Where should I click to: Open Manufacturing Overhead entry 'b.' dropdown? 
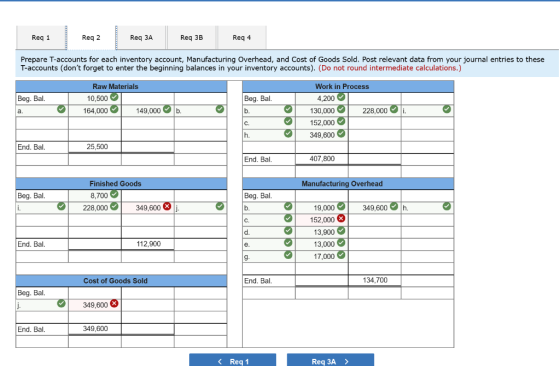tap(269, 207)
